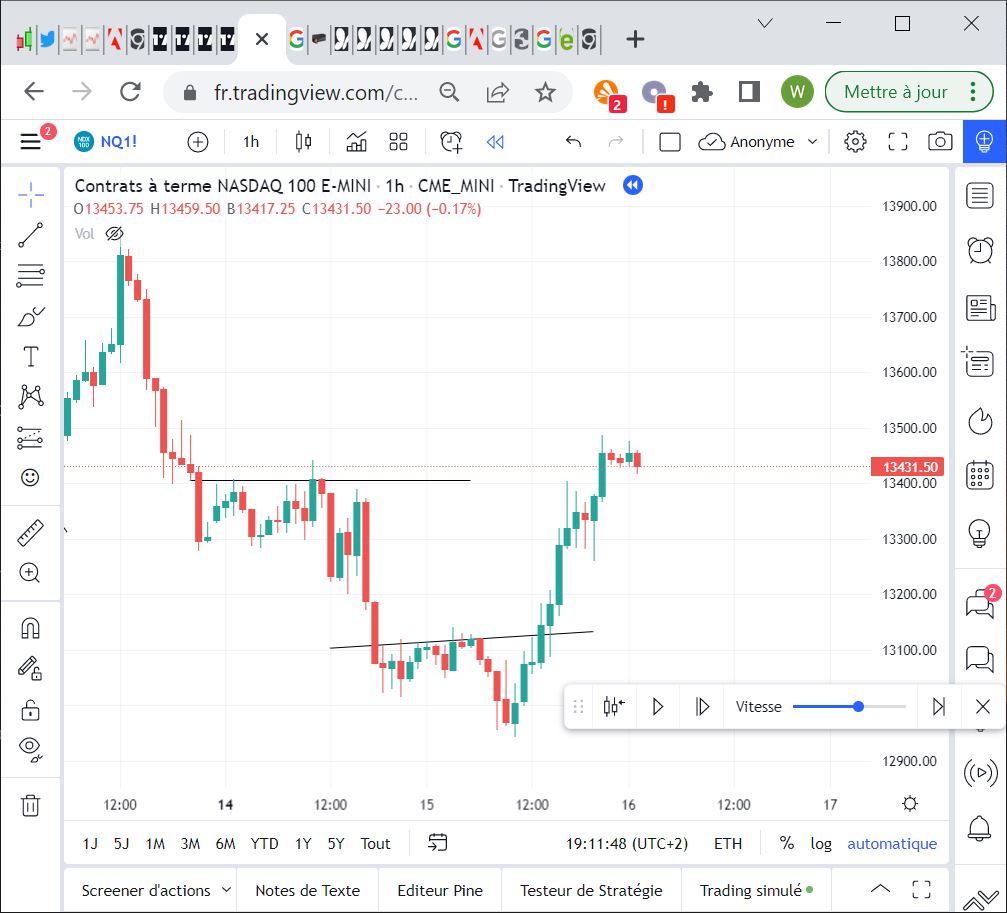Click the NQ1! symbol search

107,141
